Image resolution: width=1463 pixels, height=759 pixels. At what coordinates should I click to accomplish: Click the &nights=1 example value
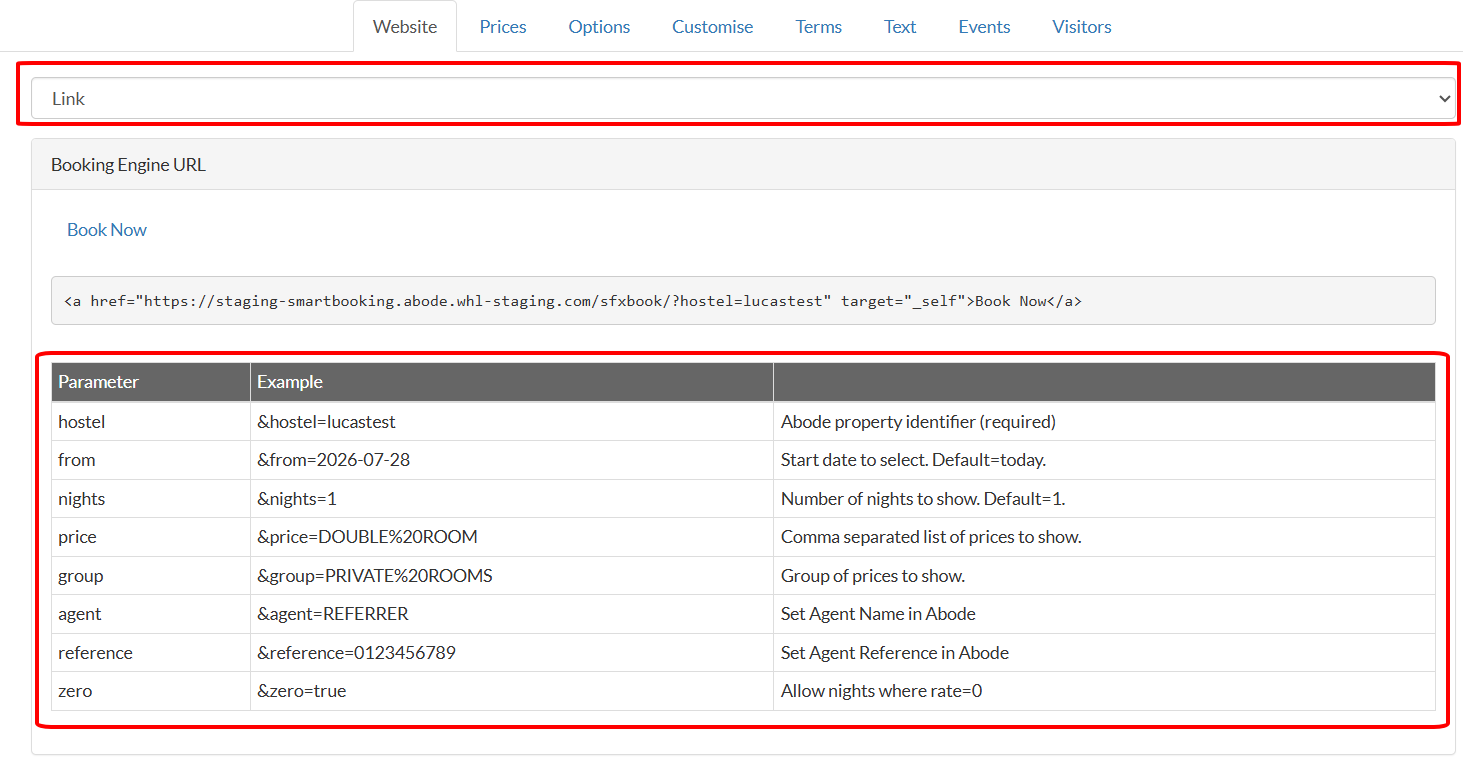[x=297, y=499]
